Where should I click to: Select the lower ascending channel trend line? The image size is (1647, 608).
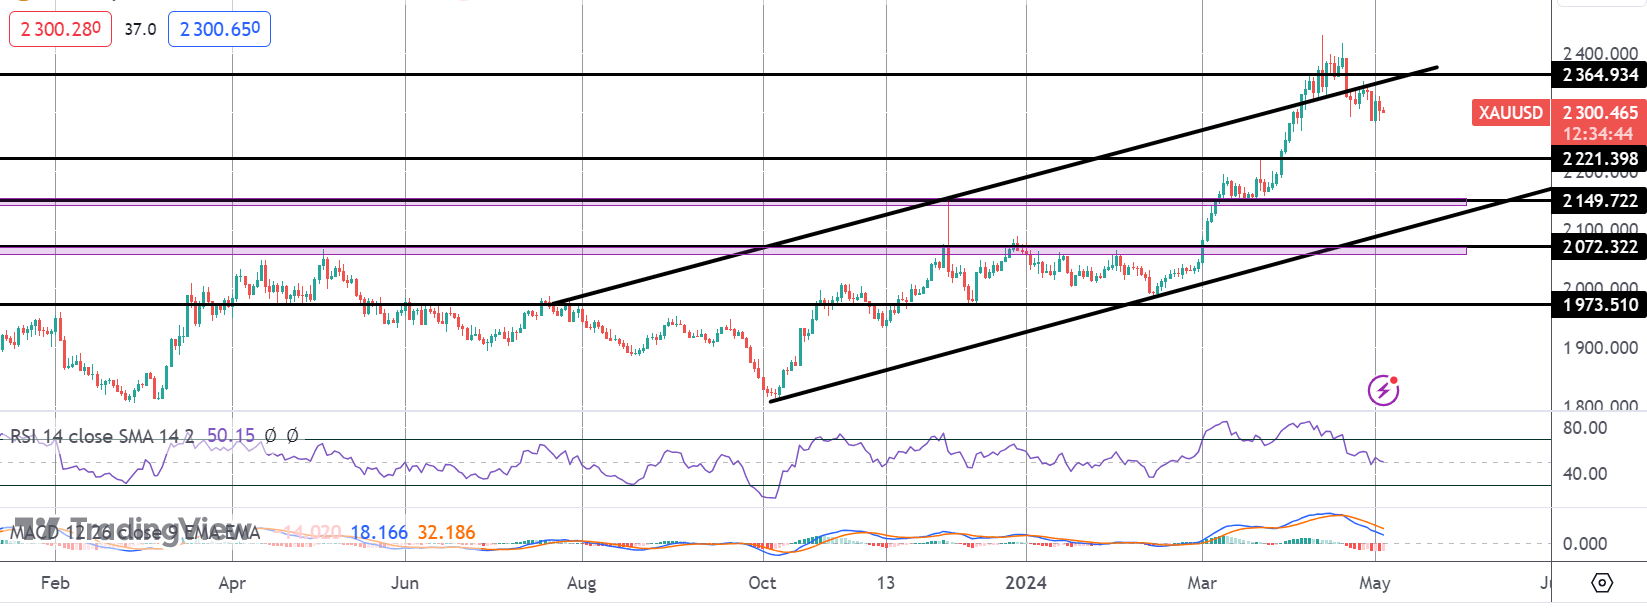pos(1160,295)
